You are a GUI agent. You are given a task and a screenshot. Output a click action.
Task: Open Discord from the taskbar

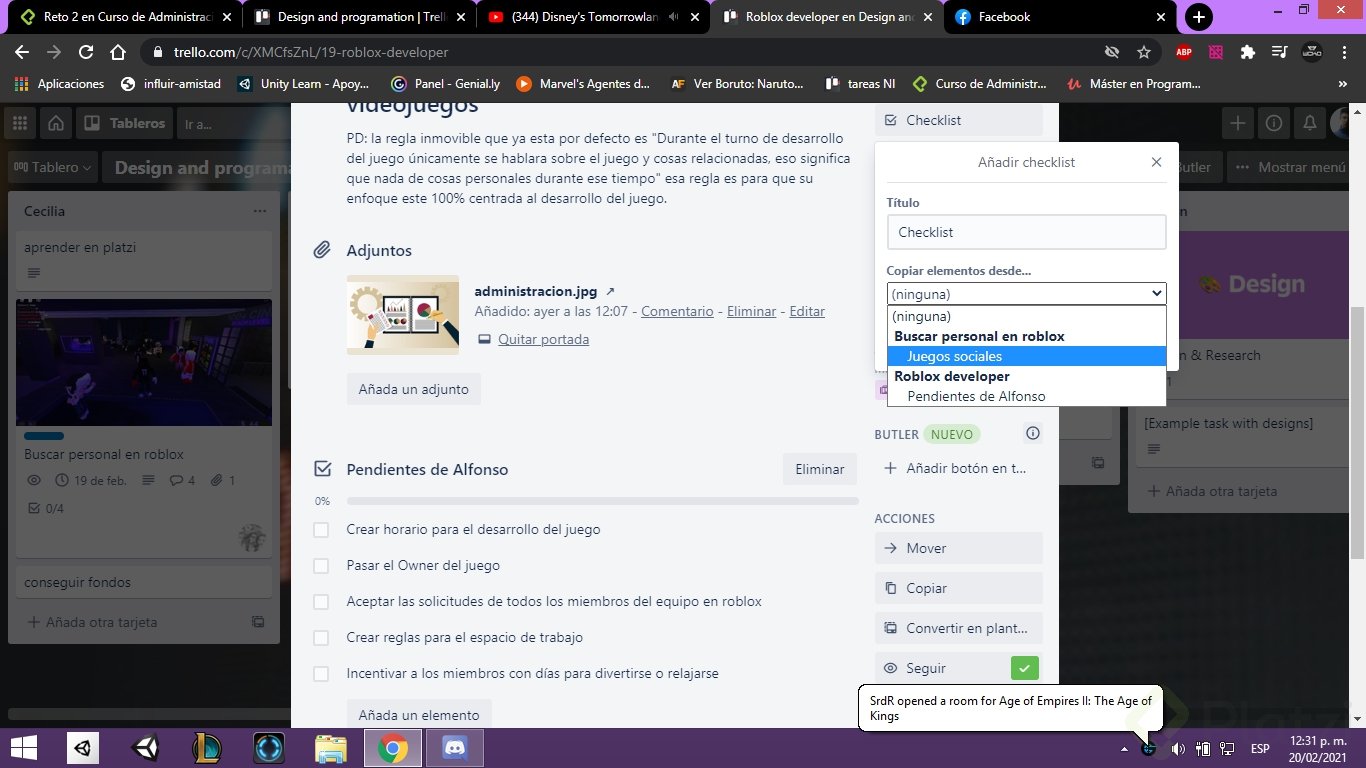click(x=454, y=747)
